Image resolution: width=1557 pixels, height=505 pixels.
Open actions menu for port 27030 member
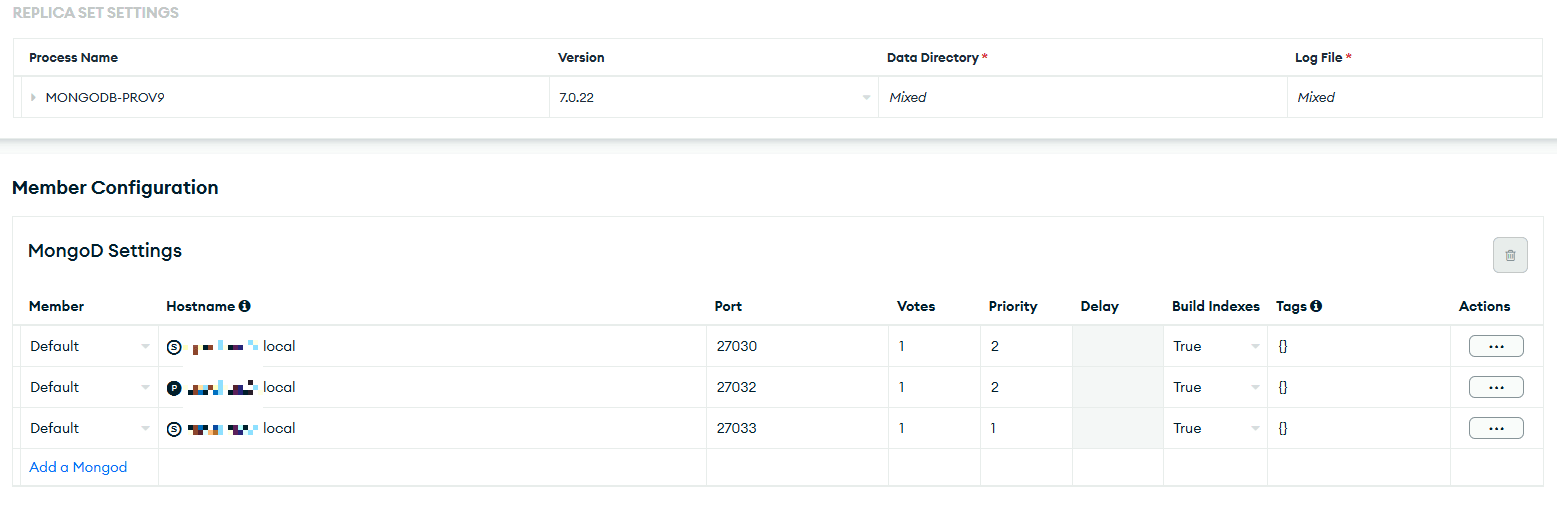[x=1495, y=346]
